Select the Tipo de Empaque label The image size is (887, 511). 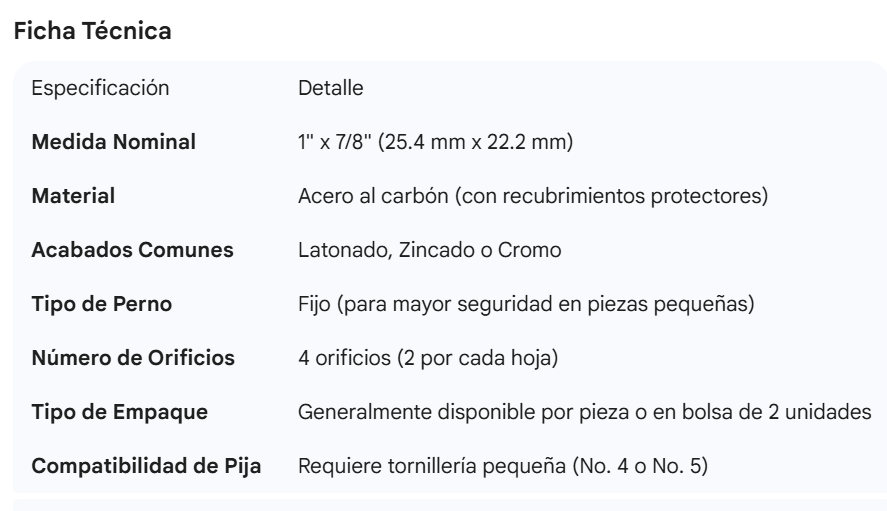(115, 412)
